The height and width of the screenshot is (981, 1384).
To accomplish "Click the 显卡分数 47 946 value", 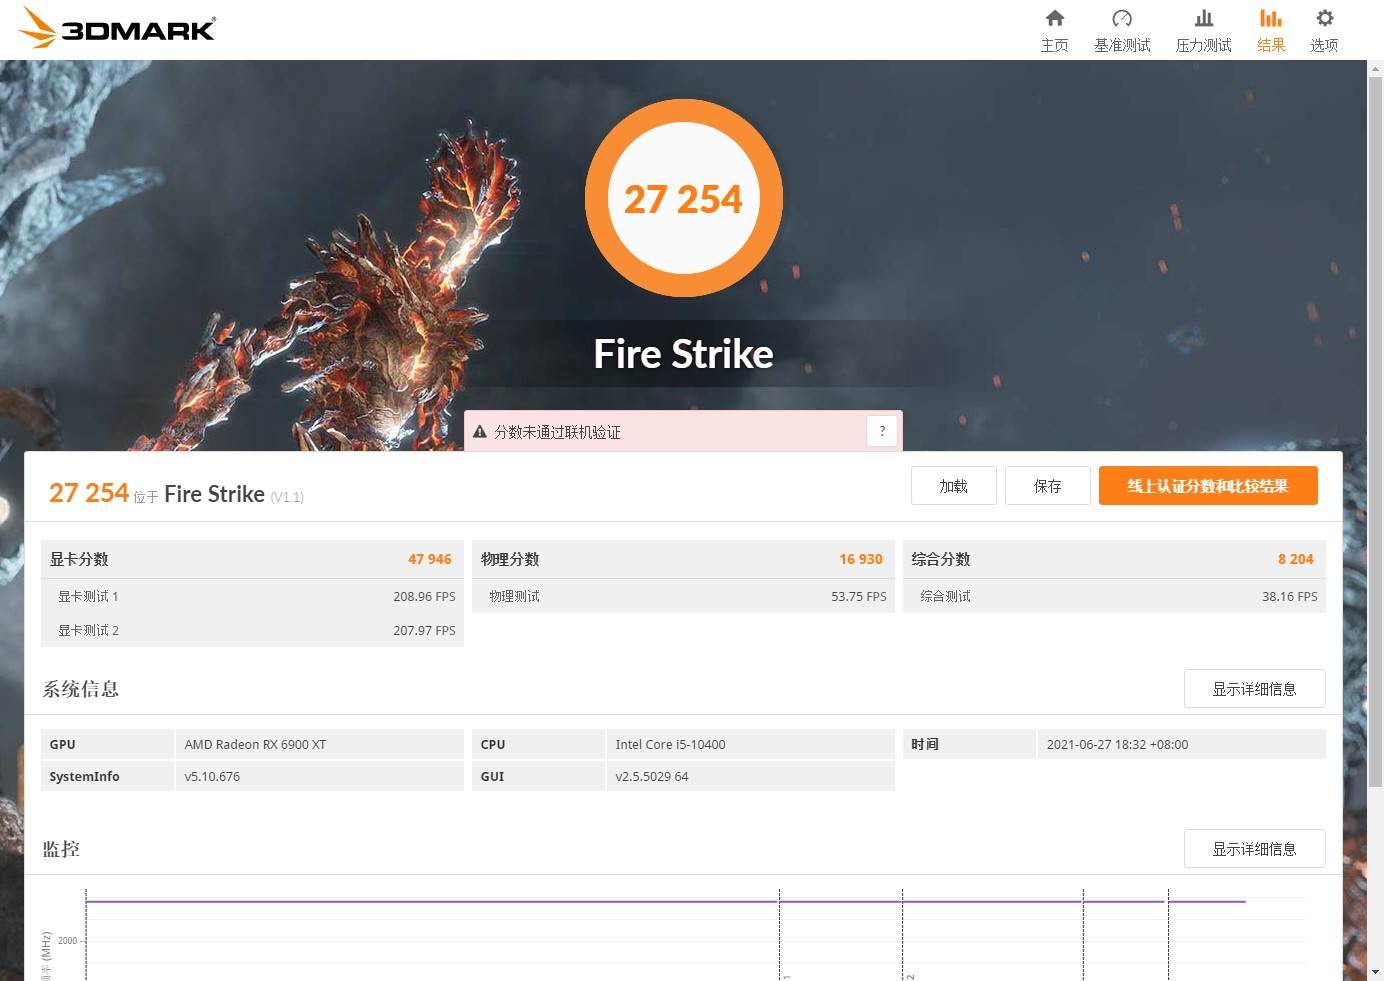I will coord(430,559).
